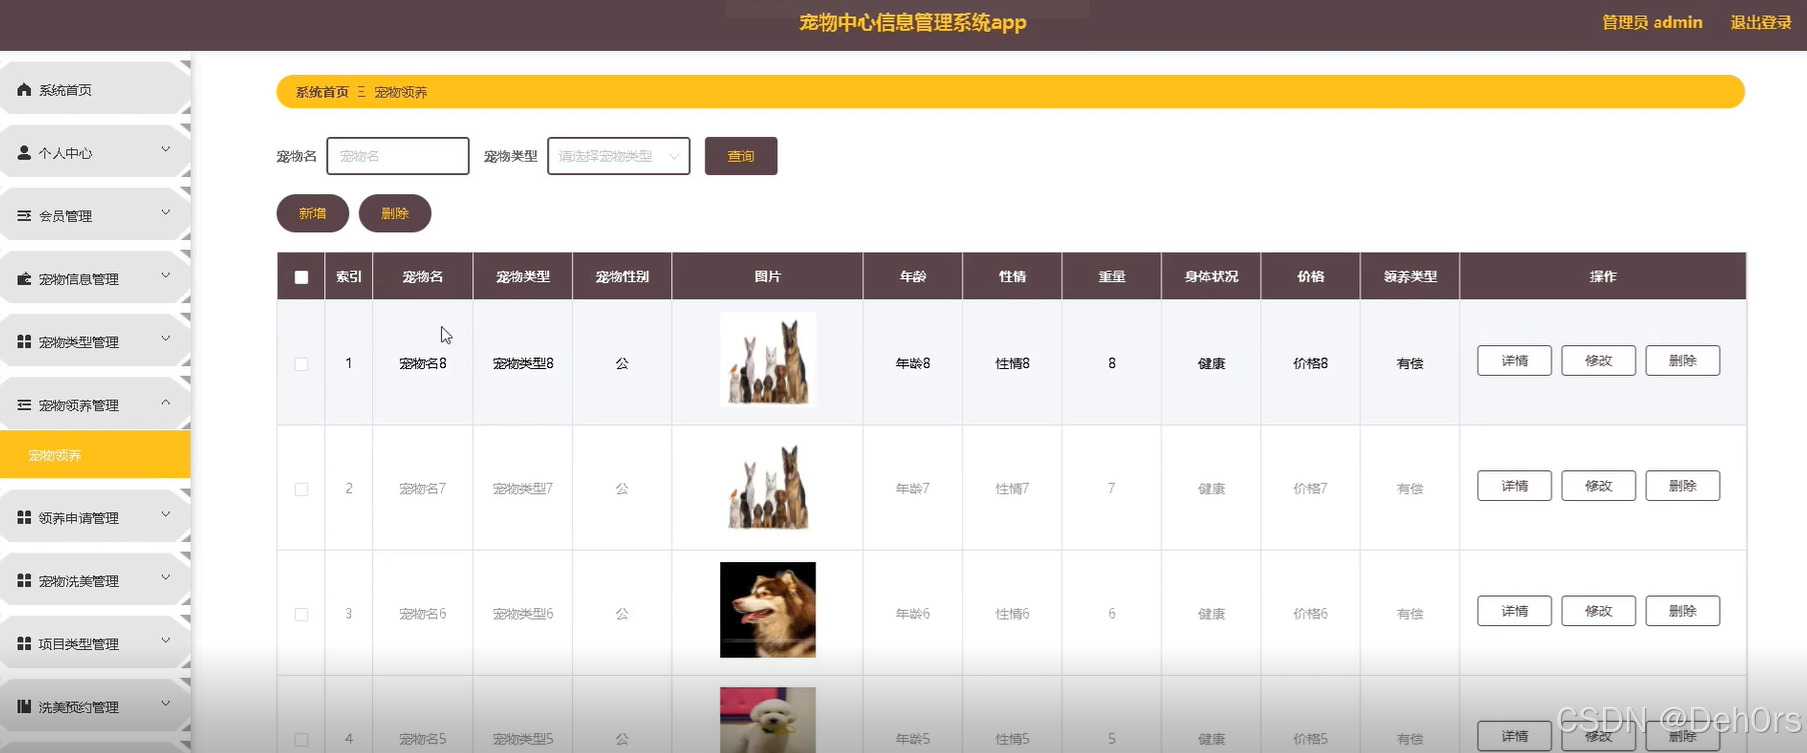The image size is (1807, 753).
Task: Open 项目类型管理 sidebar menu
Action: 95,643
